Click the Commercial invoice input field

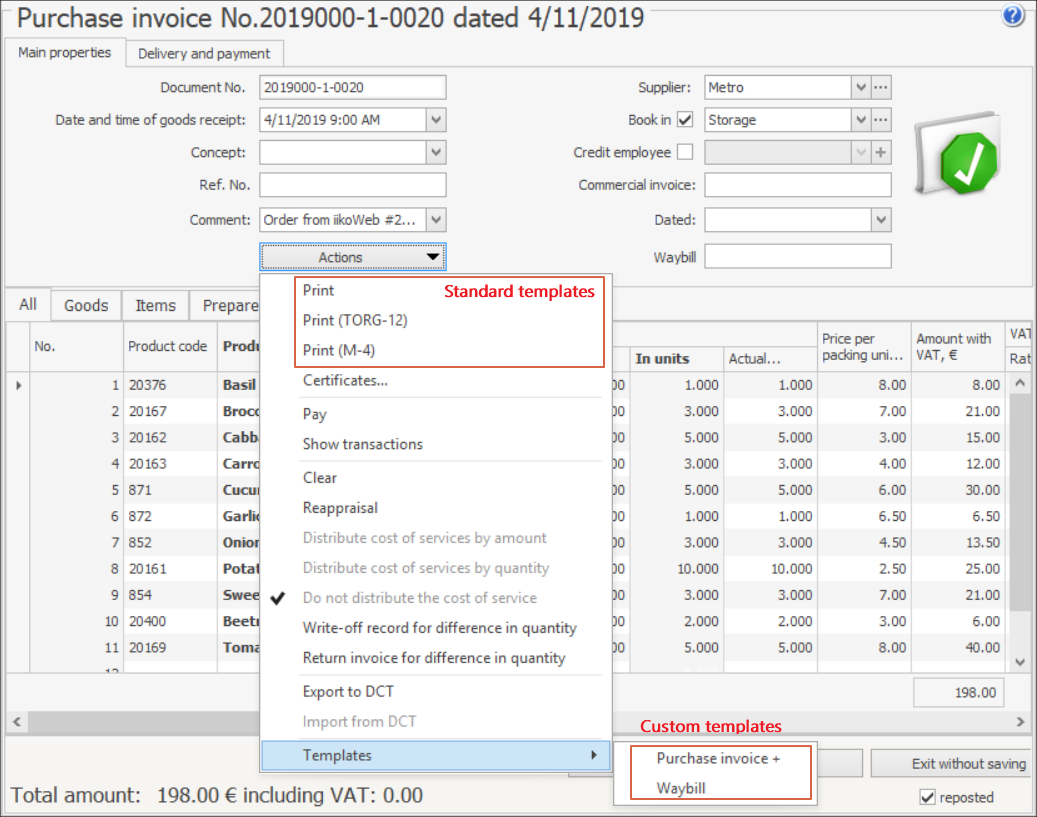point(797,186)
